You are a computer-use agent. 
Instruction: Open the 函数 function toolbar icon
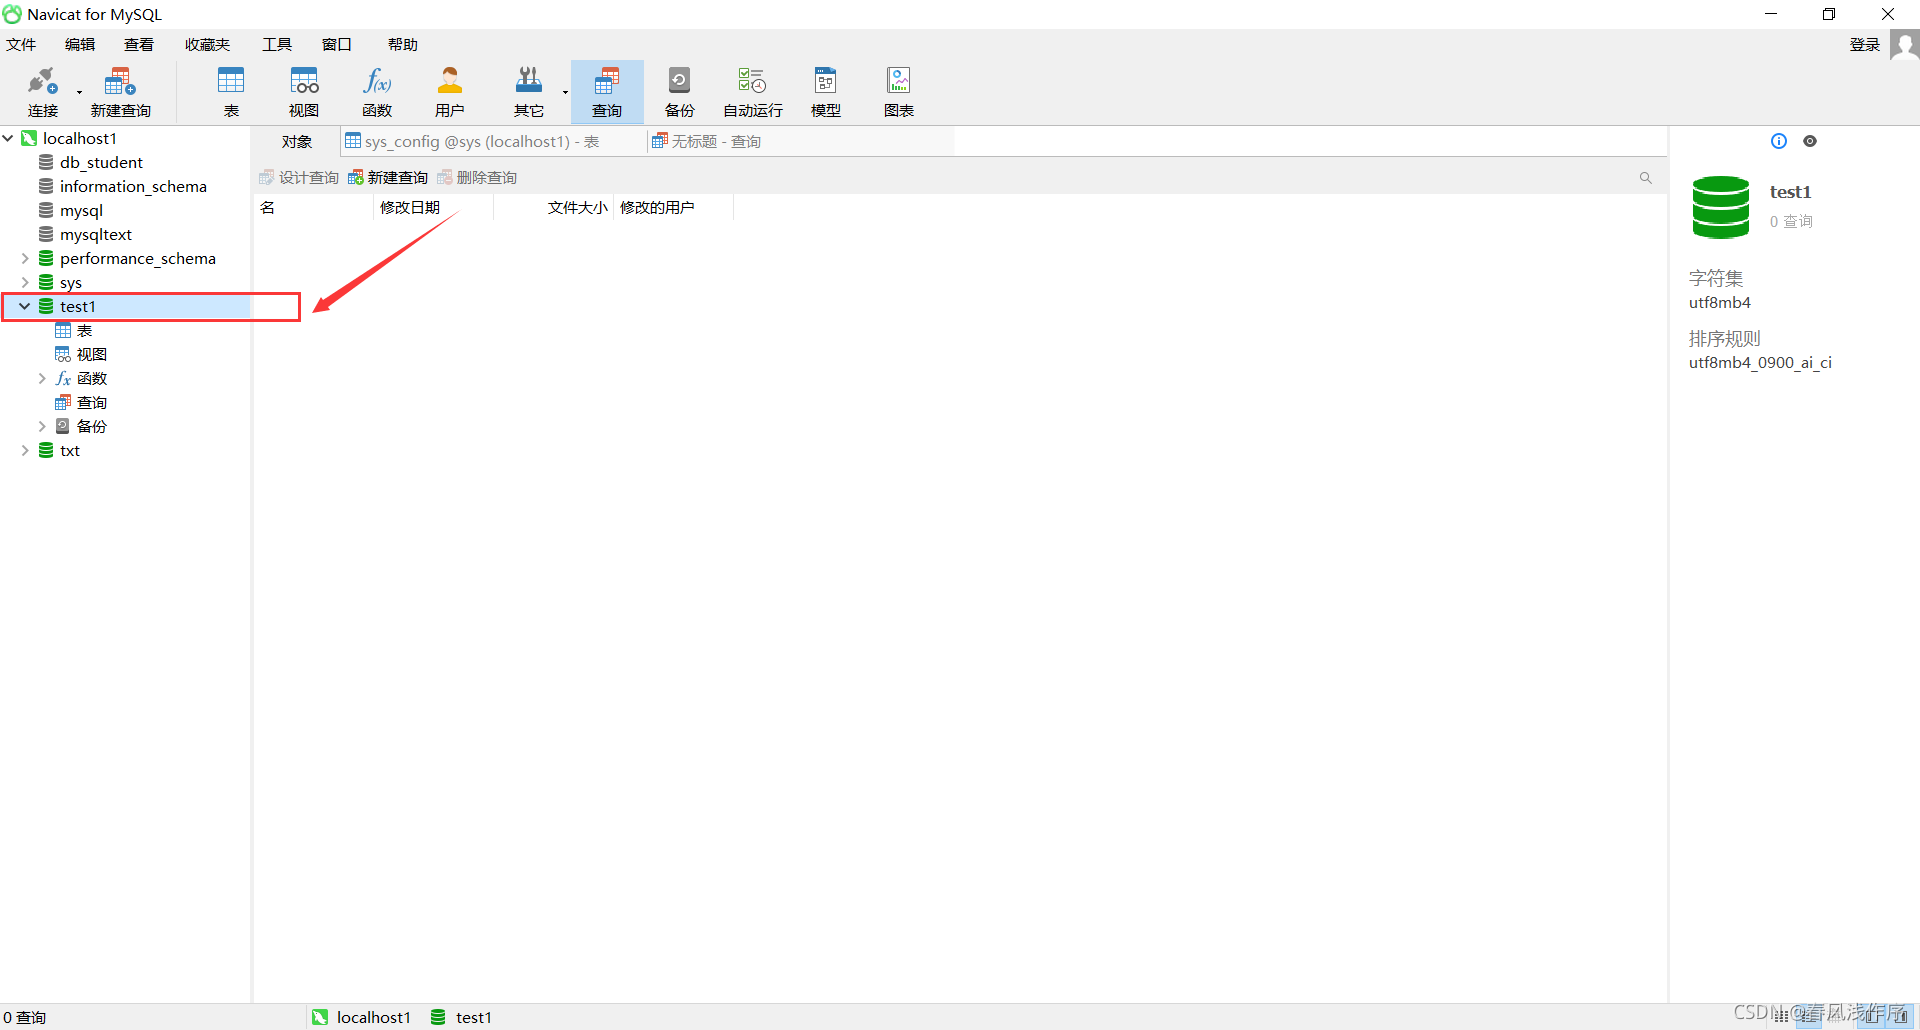point(377,92)
